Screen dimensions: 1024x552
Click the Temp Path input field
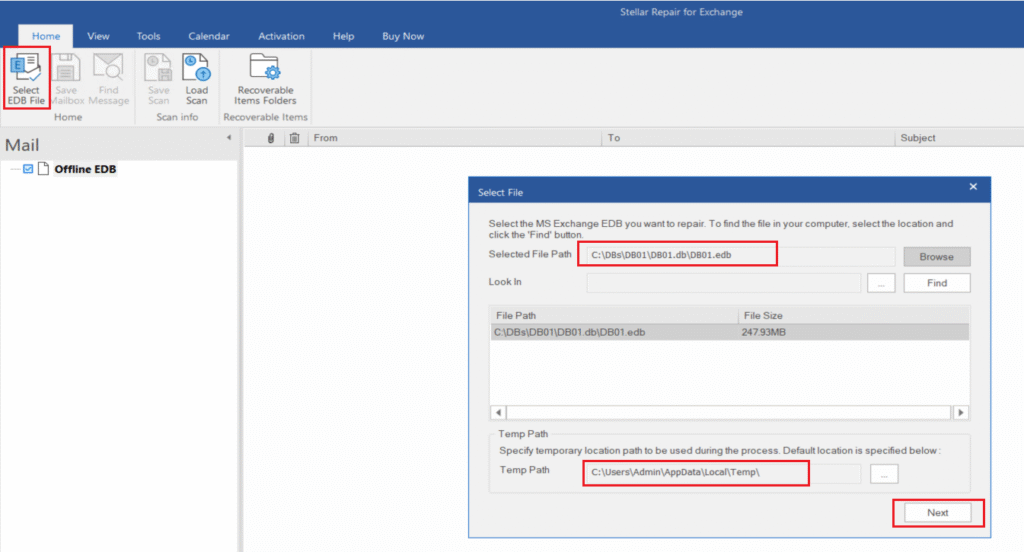pos(723,473)
